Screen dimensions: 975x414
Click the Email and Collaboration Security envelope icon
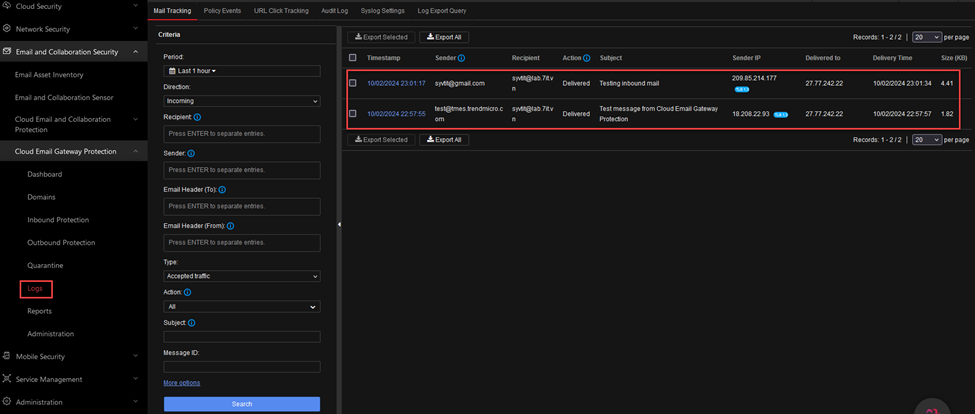7,52
